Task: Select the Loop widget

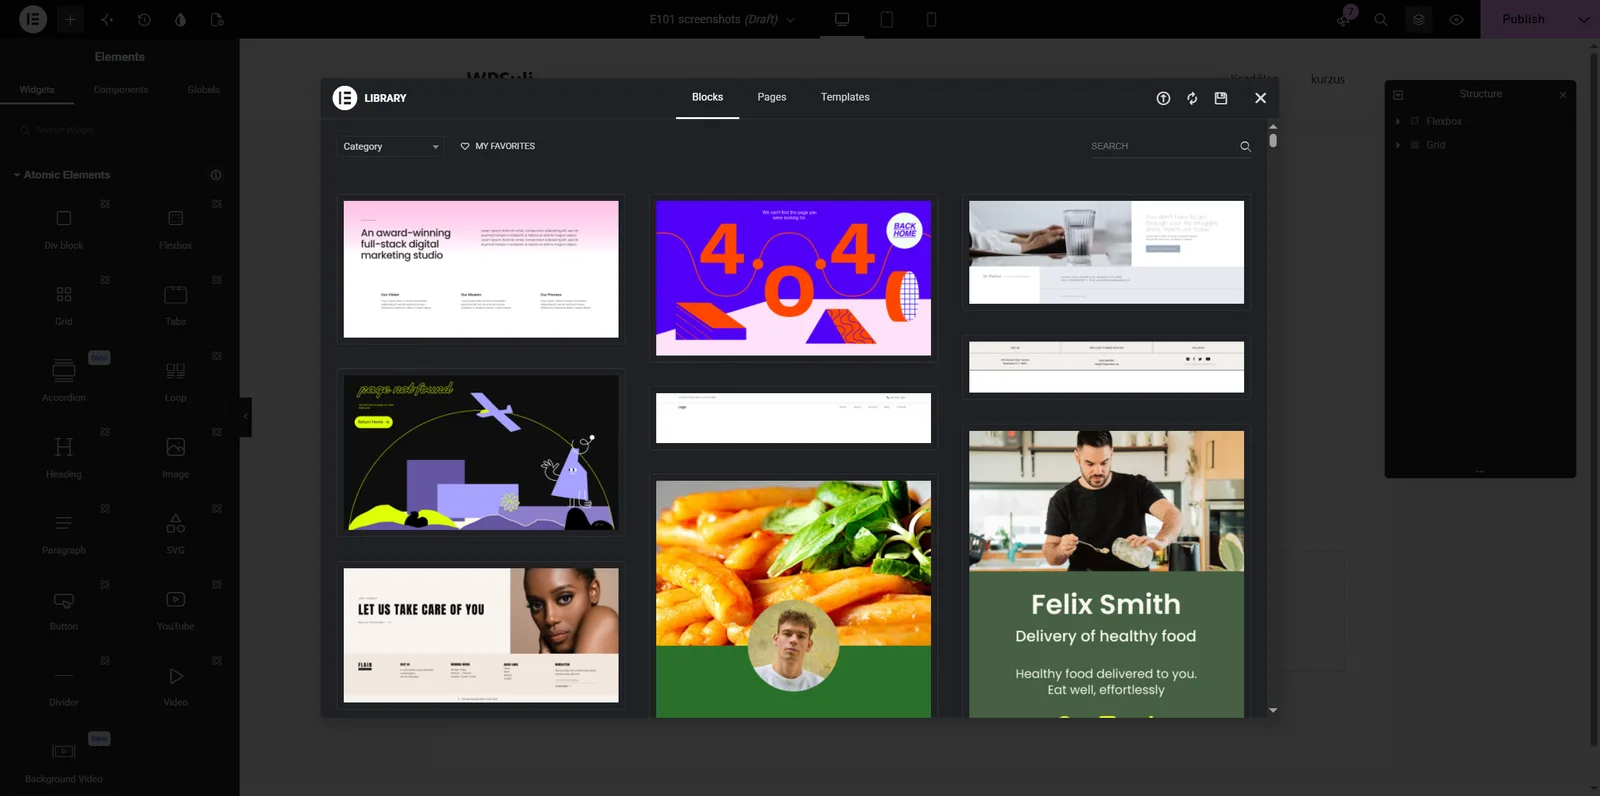Action: coord(175,381)
